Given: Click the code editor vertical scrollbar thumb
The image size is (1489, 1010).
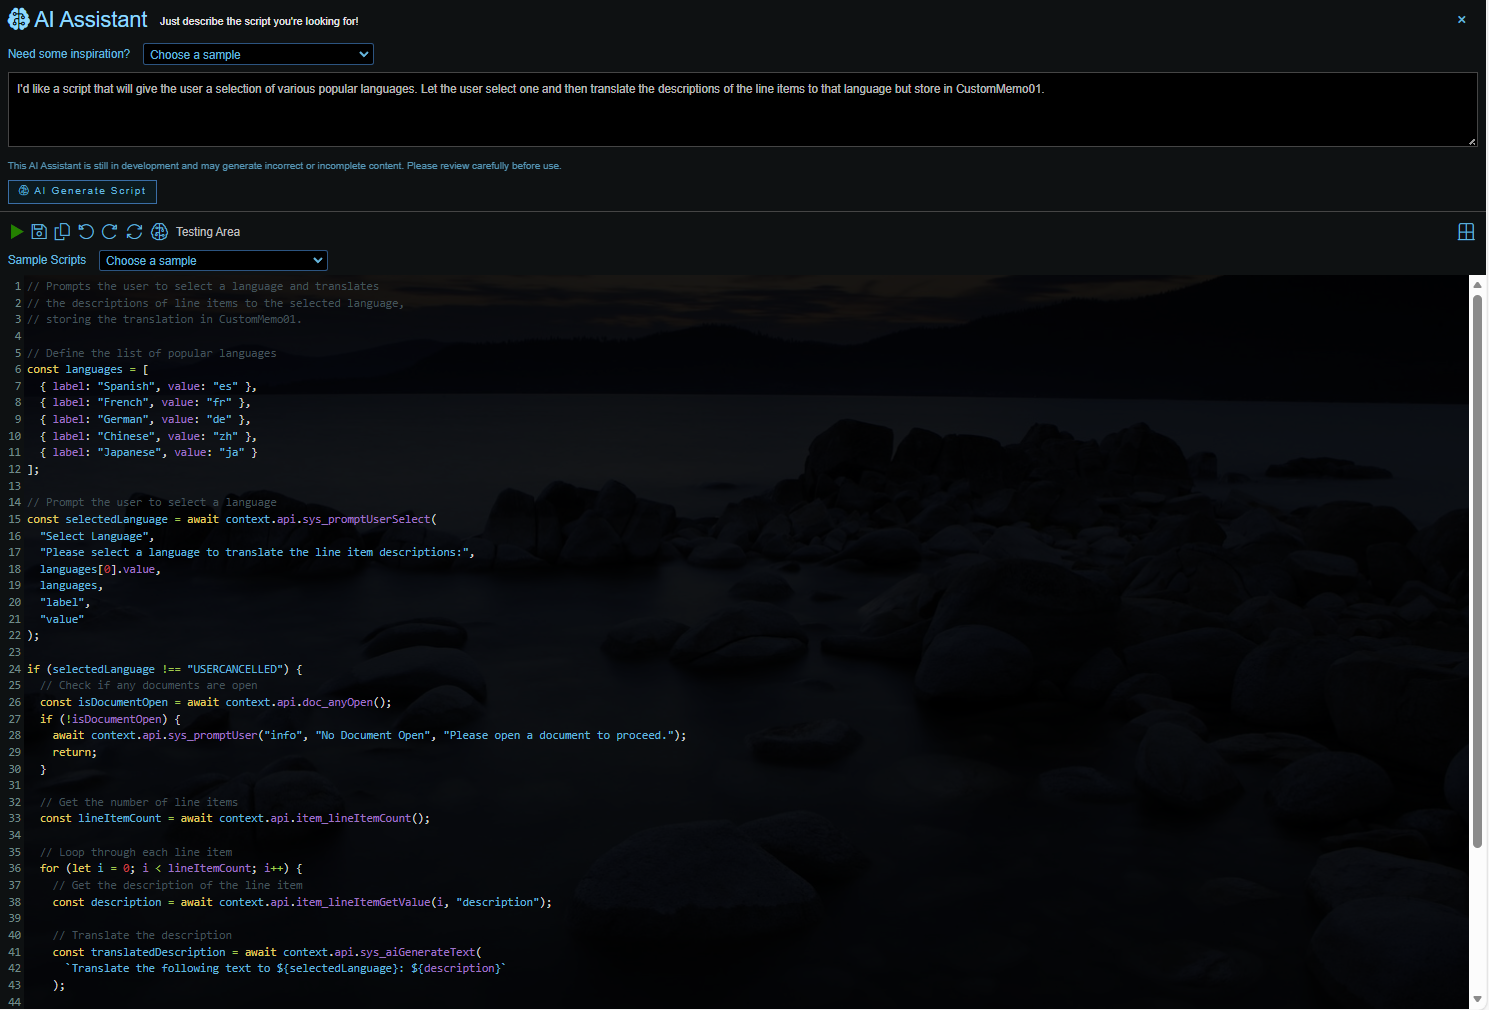Looking at the screenshot, I should click(x=1477, y=570).
